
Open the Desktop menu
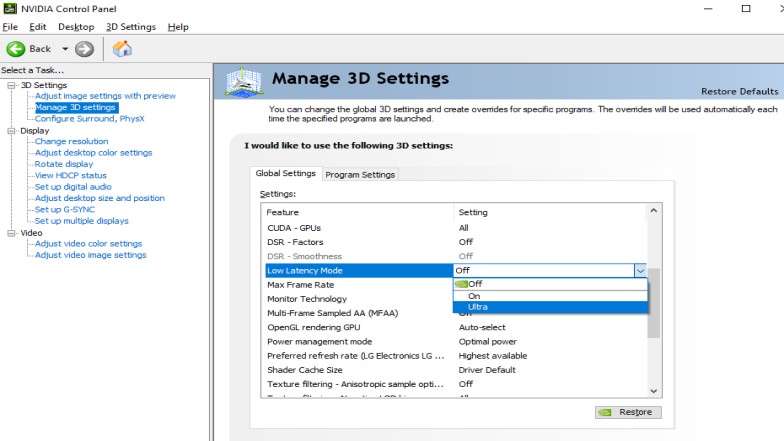tap(76, 27)
